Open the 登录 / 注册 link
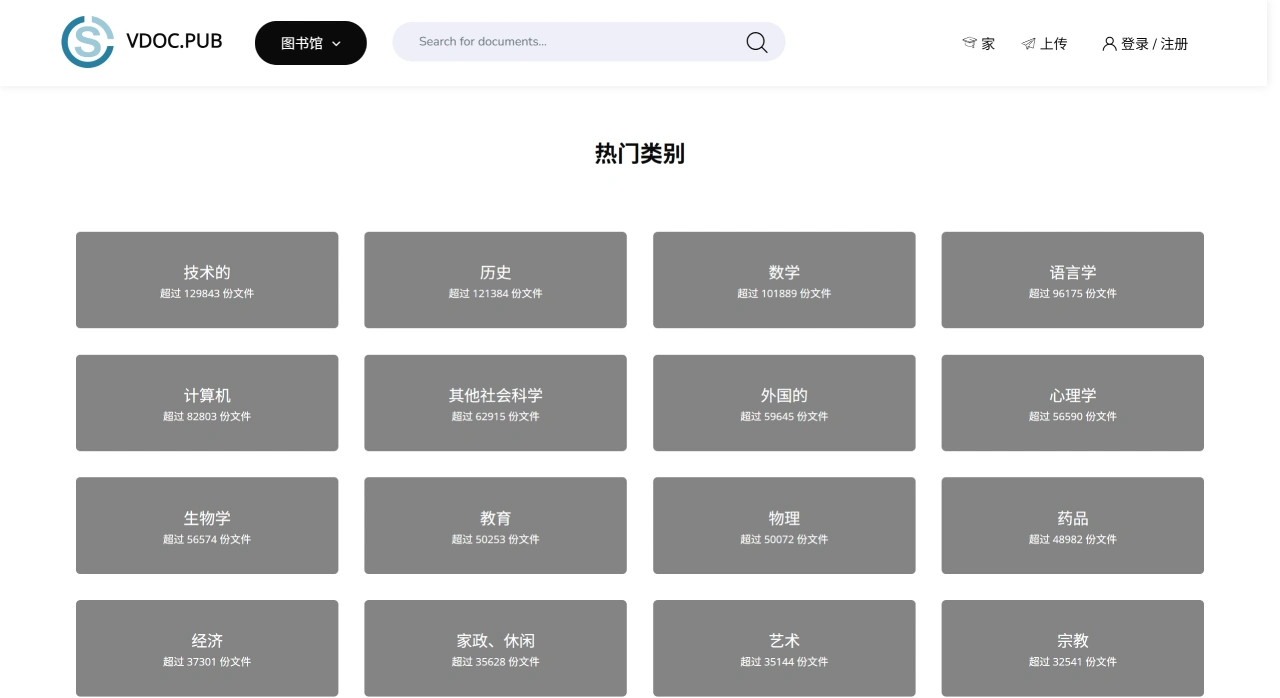Image resolution: width=1280 pixels, height=698 pixels. click(1154, 44)
